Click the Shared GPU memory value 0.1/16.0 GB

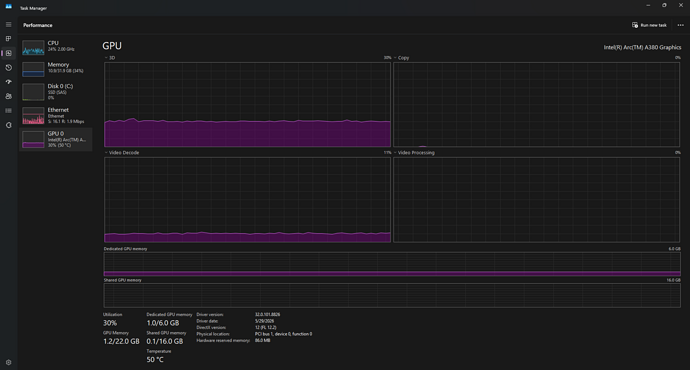click(x=165, y=341)
